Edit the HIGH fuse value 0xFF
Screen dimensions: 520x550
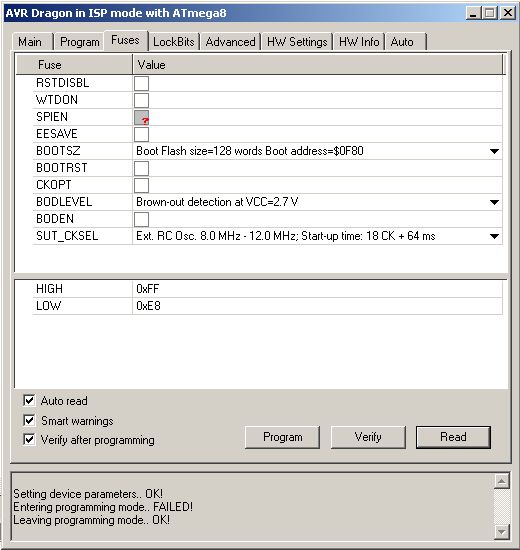(317, 289)
